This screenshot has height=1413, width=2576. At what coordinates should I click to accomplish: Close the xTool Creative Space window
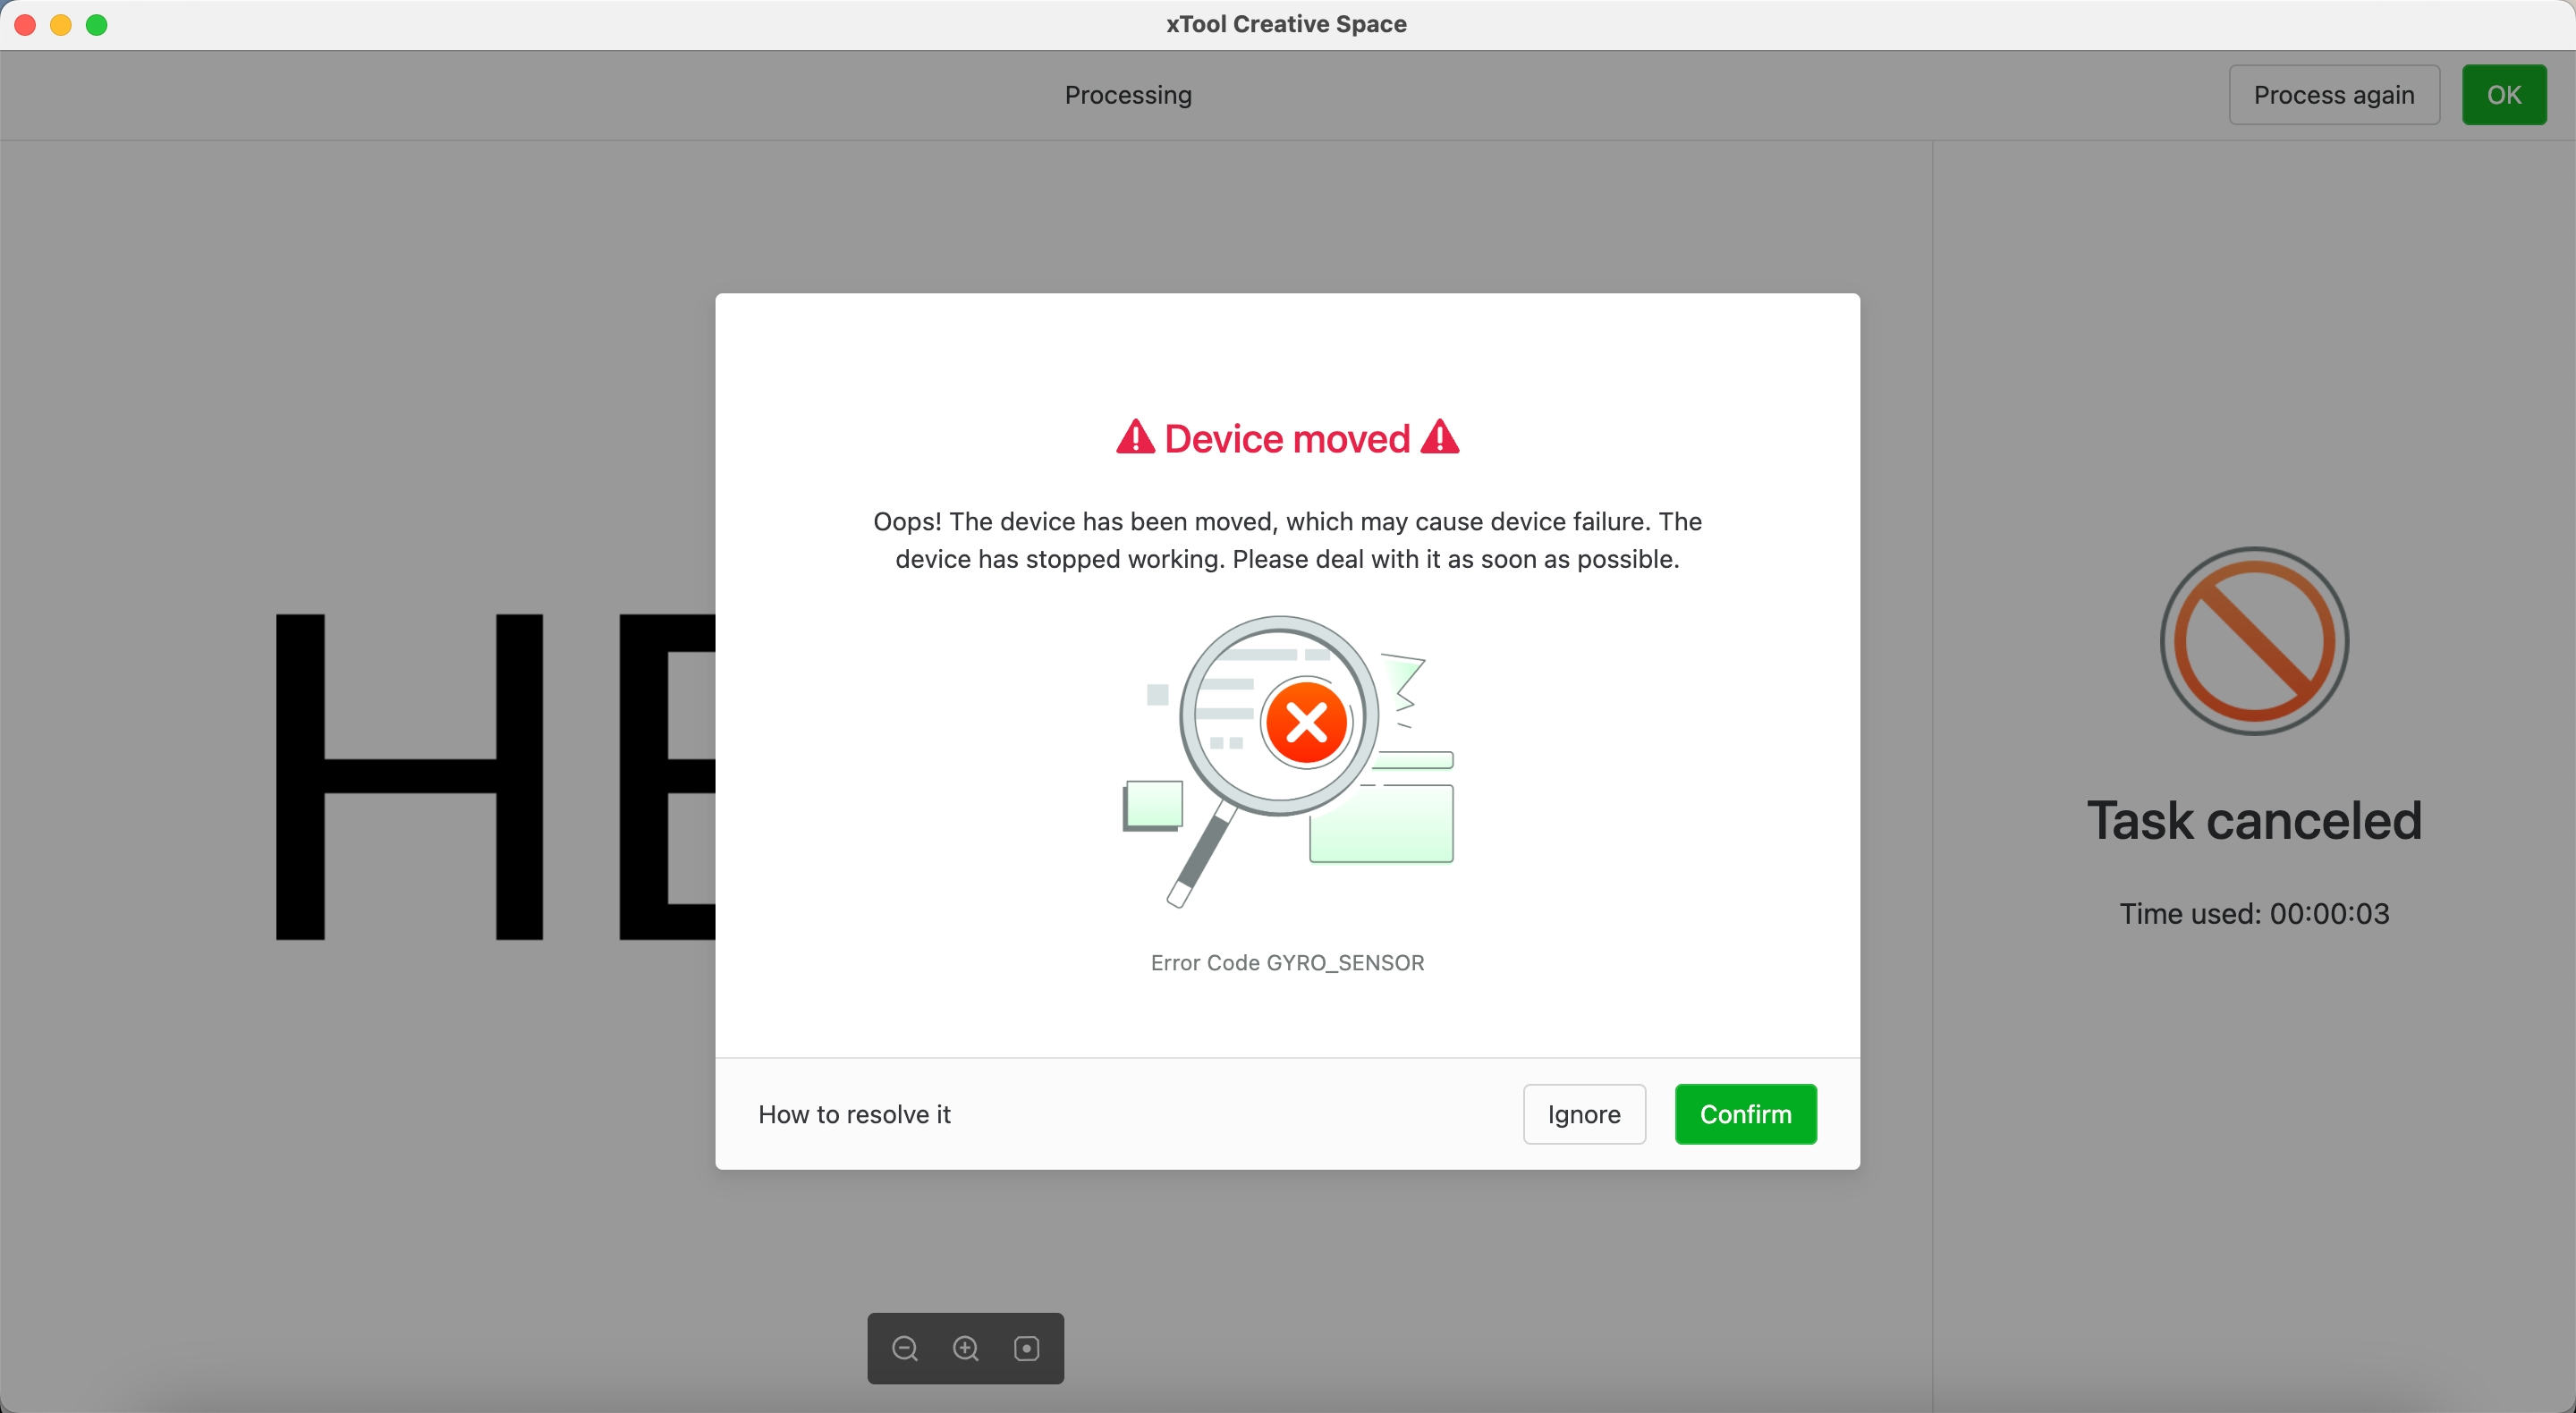tap(26, 25)
